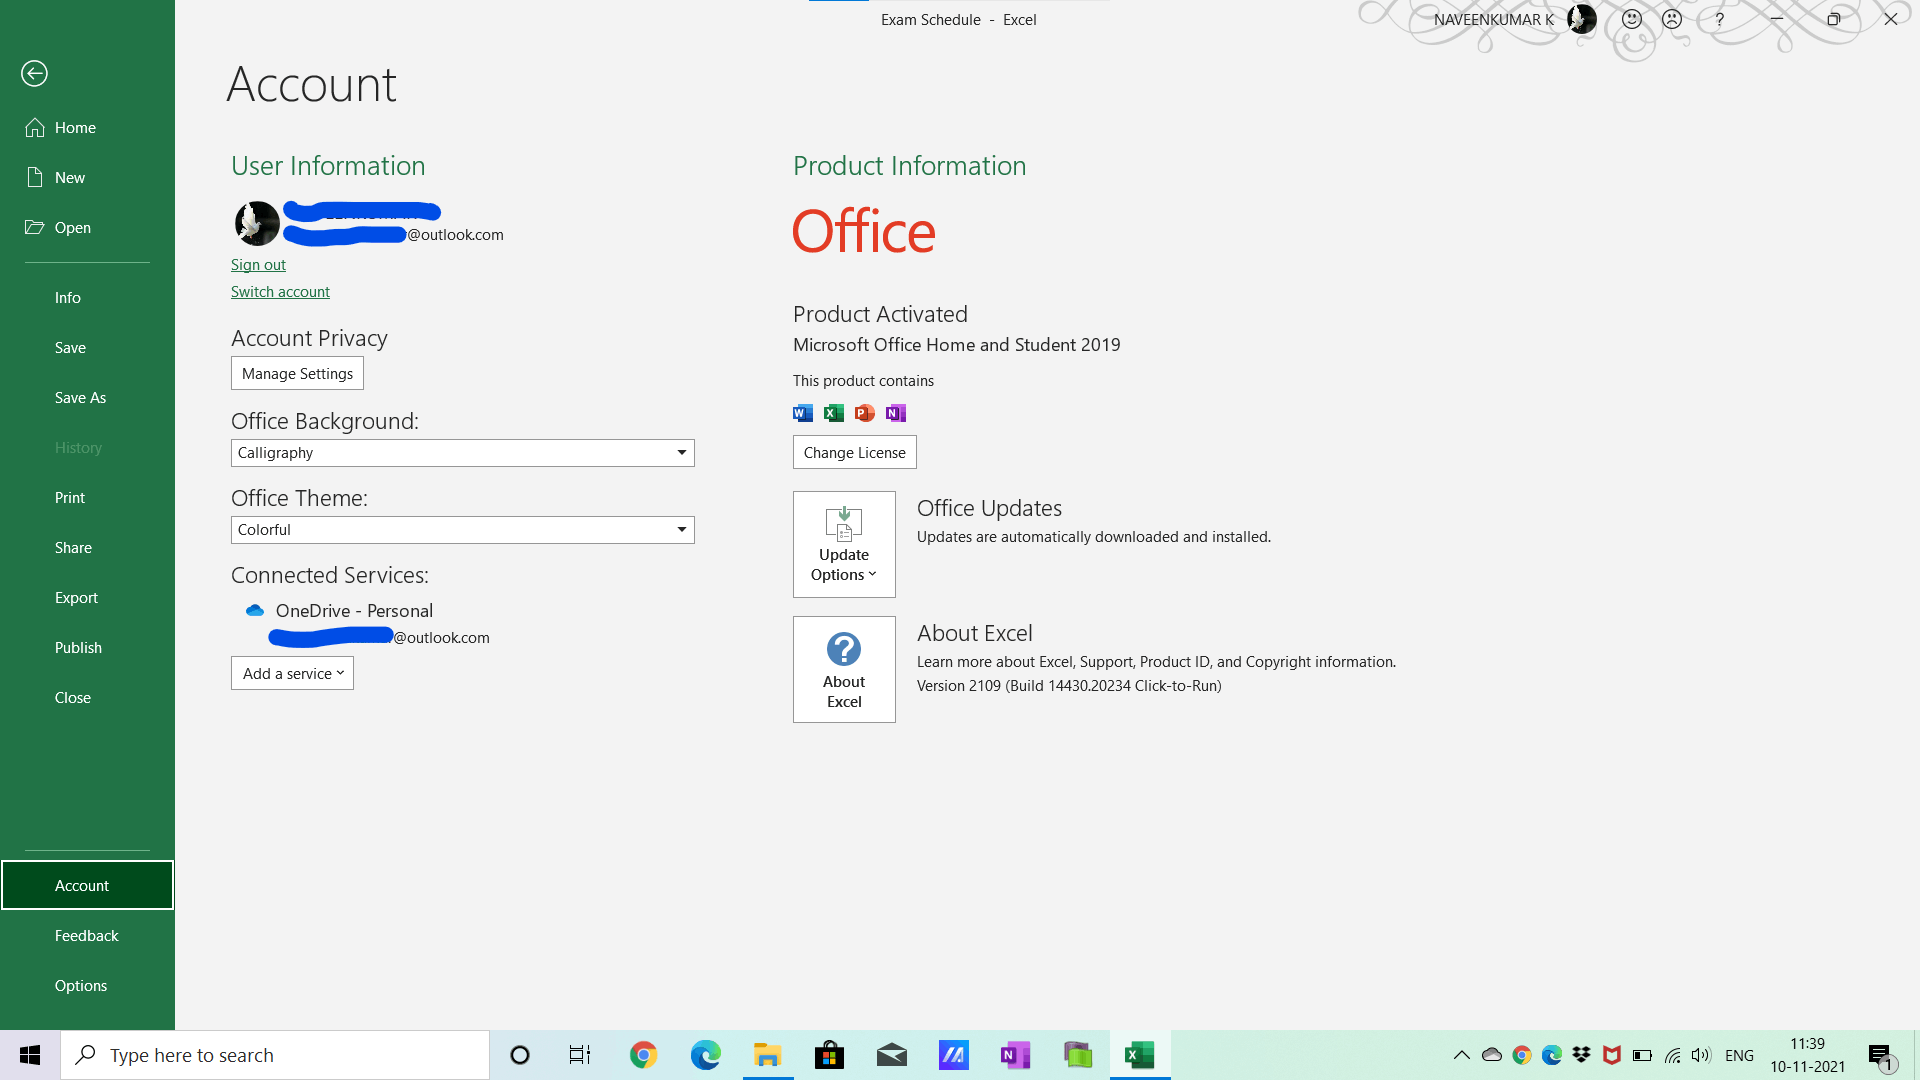Click the user profile picture
The height and width of the screenshot is (1080, 1920).
click(x=257, y=223)
